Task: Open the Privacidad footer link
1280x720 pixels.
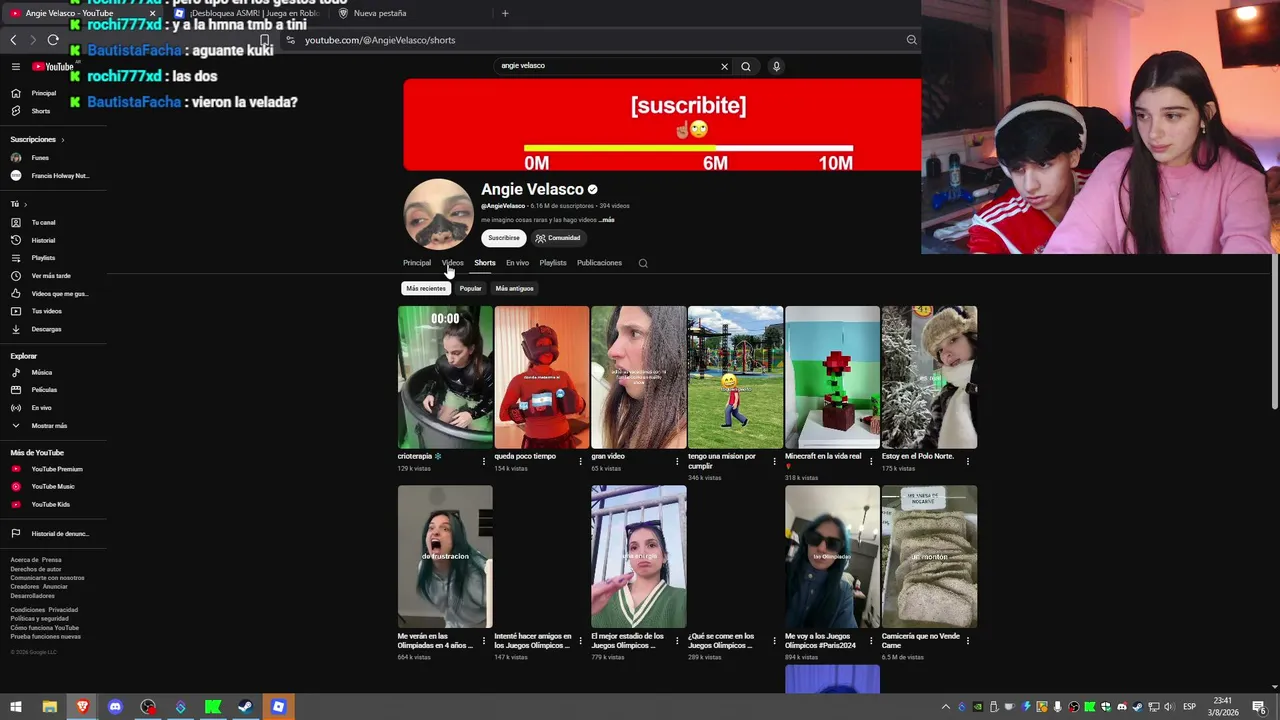Action: (x=63, y=610)
